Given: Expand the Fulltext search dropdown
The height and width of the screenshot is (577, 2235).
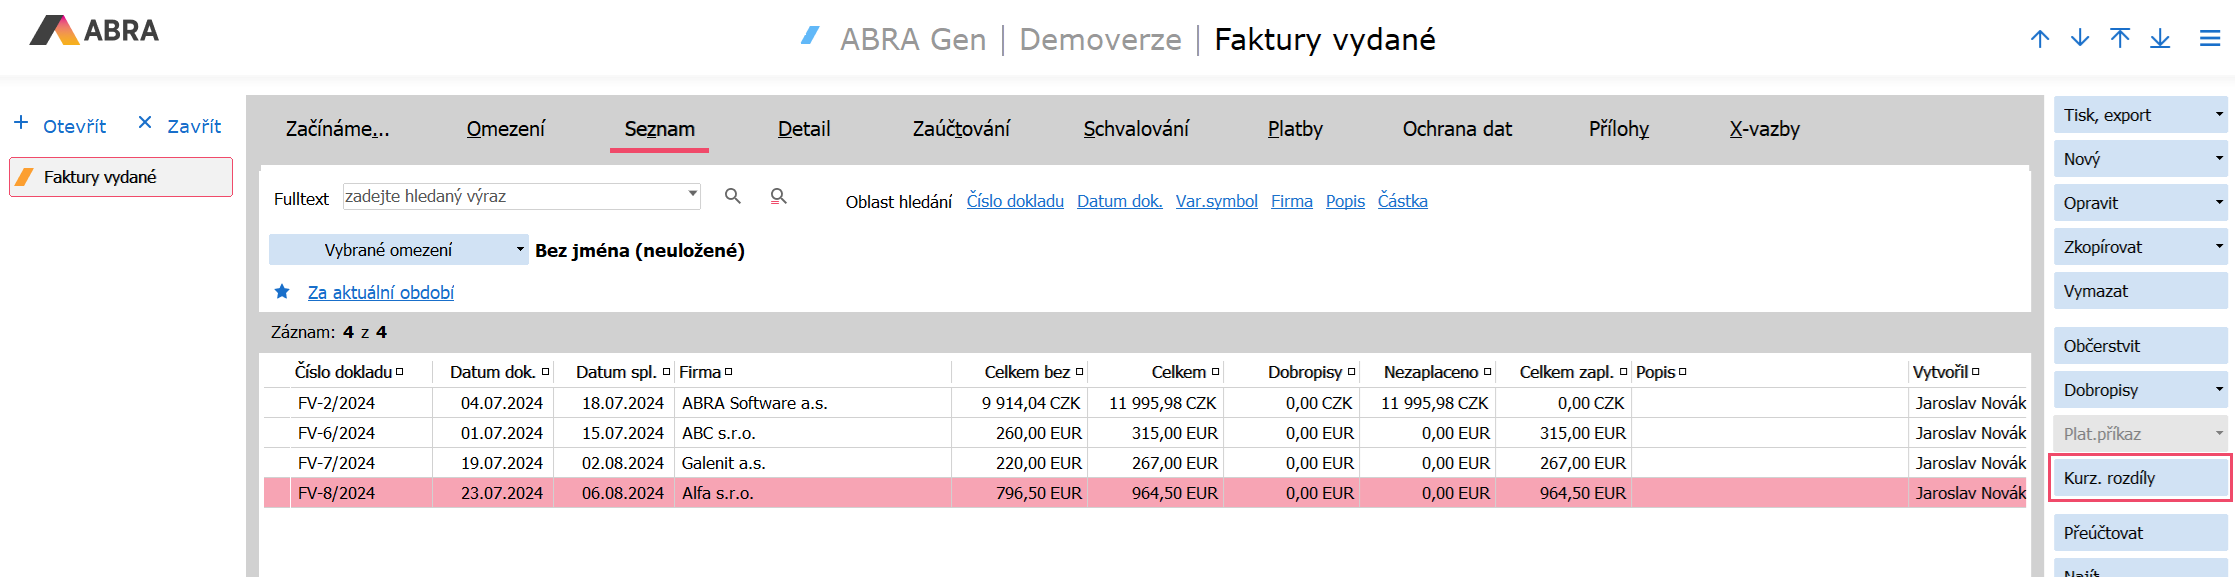Looking at the screenshot, I should pyautogui.click(x=692, y=194).
